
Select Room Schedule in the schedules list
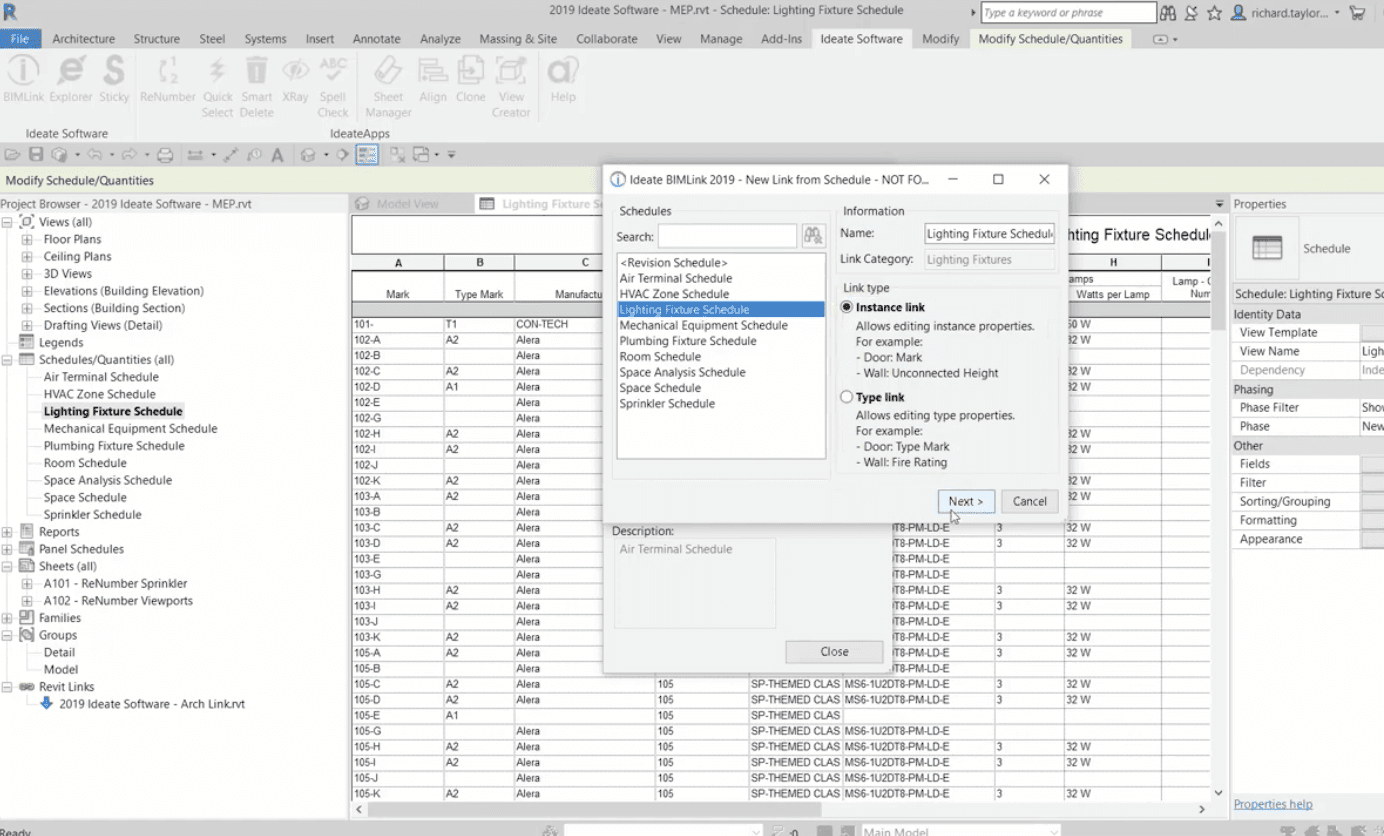660,357
